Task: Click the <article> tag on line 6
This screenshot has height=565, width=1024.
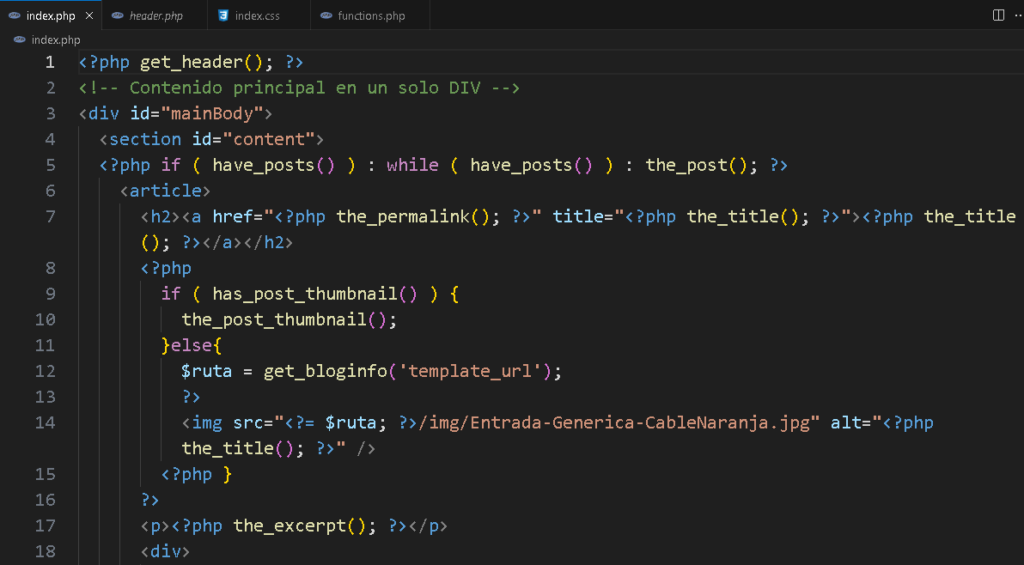Action: [x=165, y=191]
